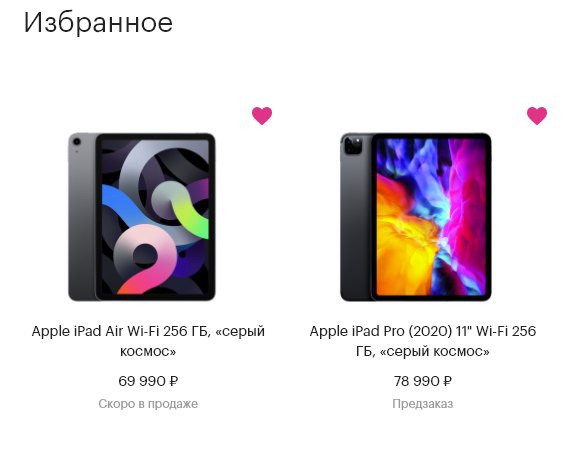This screenshot has width=582, height=467.
Task: Remove iPad Air from favorites via heart
Action: tap(262, 115)
